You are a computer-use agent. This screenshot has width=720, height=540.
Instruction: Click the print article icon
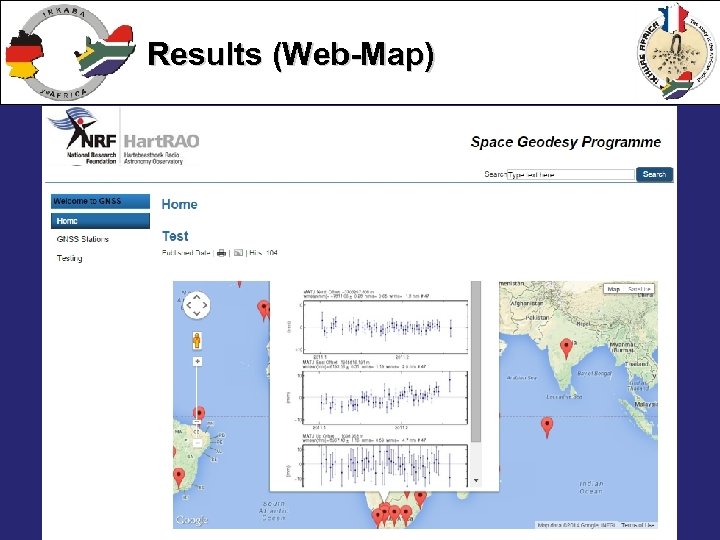click(x=221, y=253)
